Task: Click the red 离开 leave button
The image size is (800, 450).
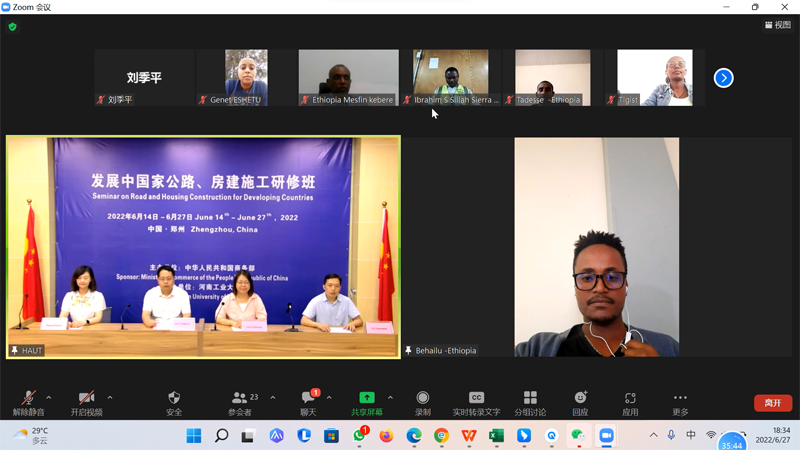Action: point(772,403)
